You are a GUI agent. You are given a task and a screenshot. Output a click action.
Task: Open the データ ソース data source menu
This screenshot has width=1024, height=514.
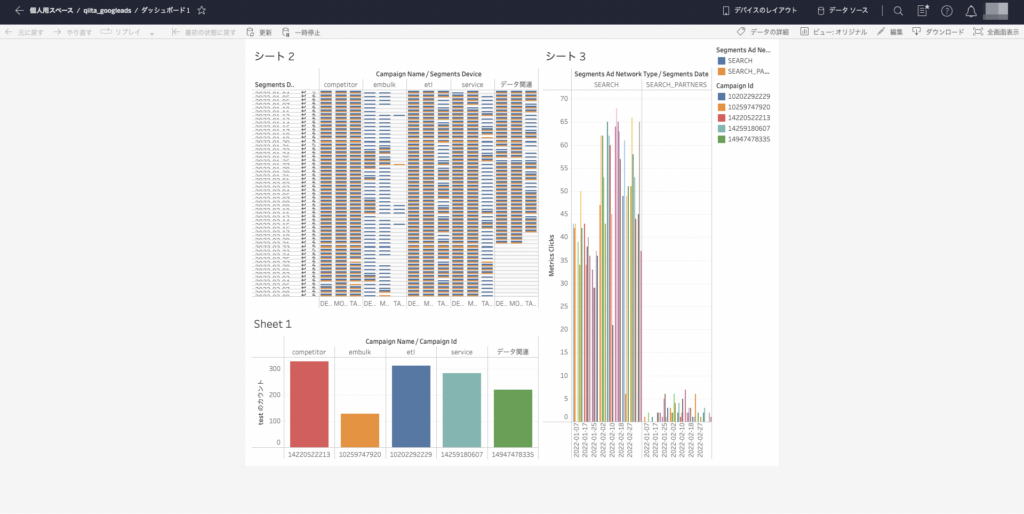(x=843, y=10)
